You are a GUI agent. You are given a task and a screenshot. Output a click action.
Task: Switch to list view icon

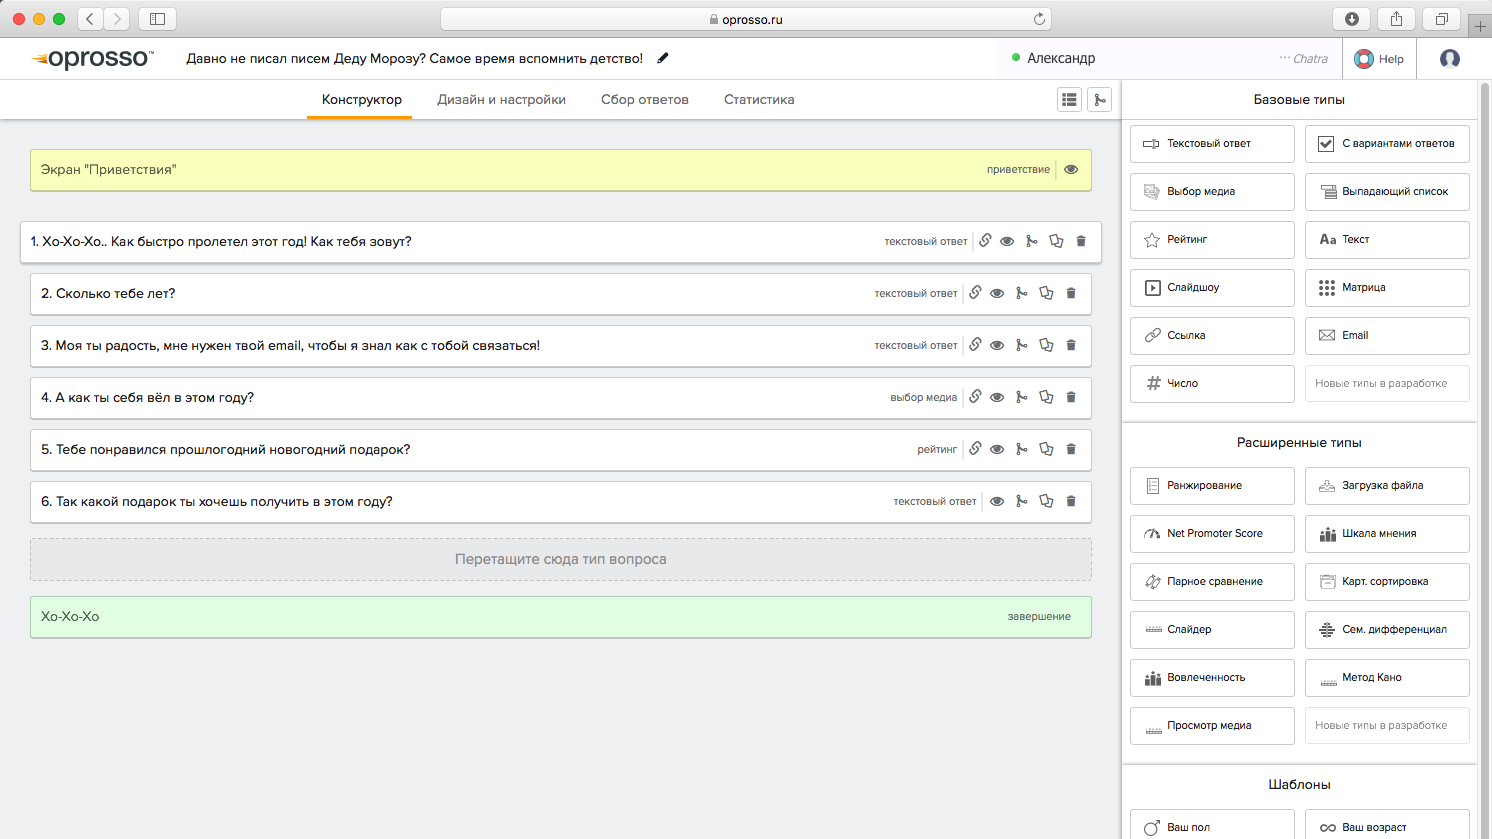(1070, 99)
